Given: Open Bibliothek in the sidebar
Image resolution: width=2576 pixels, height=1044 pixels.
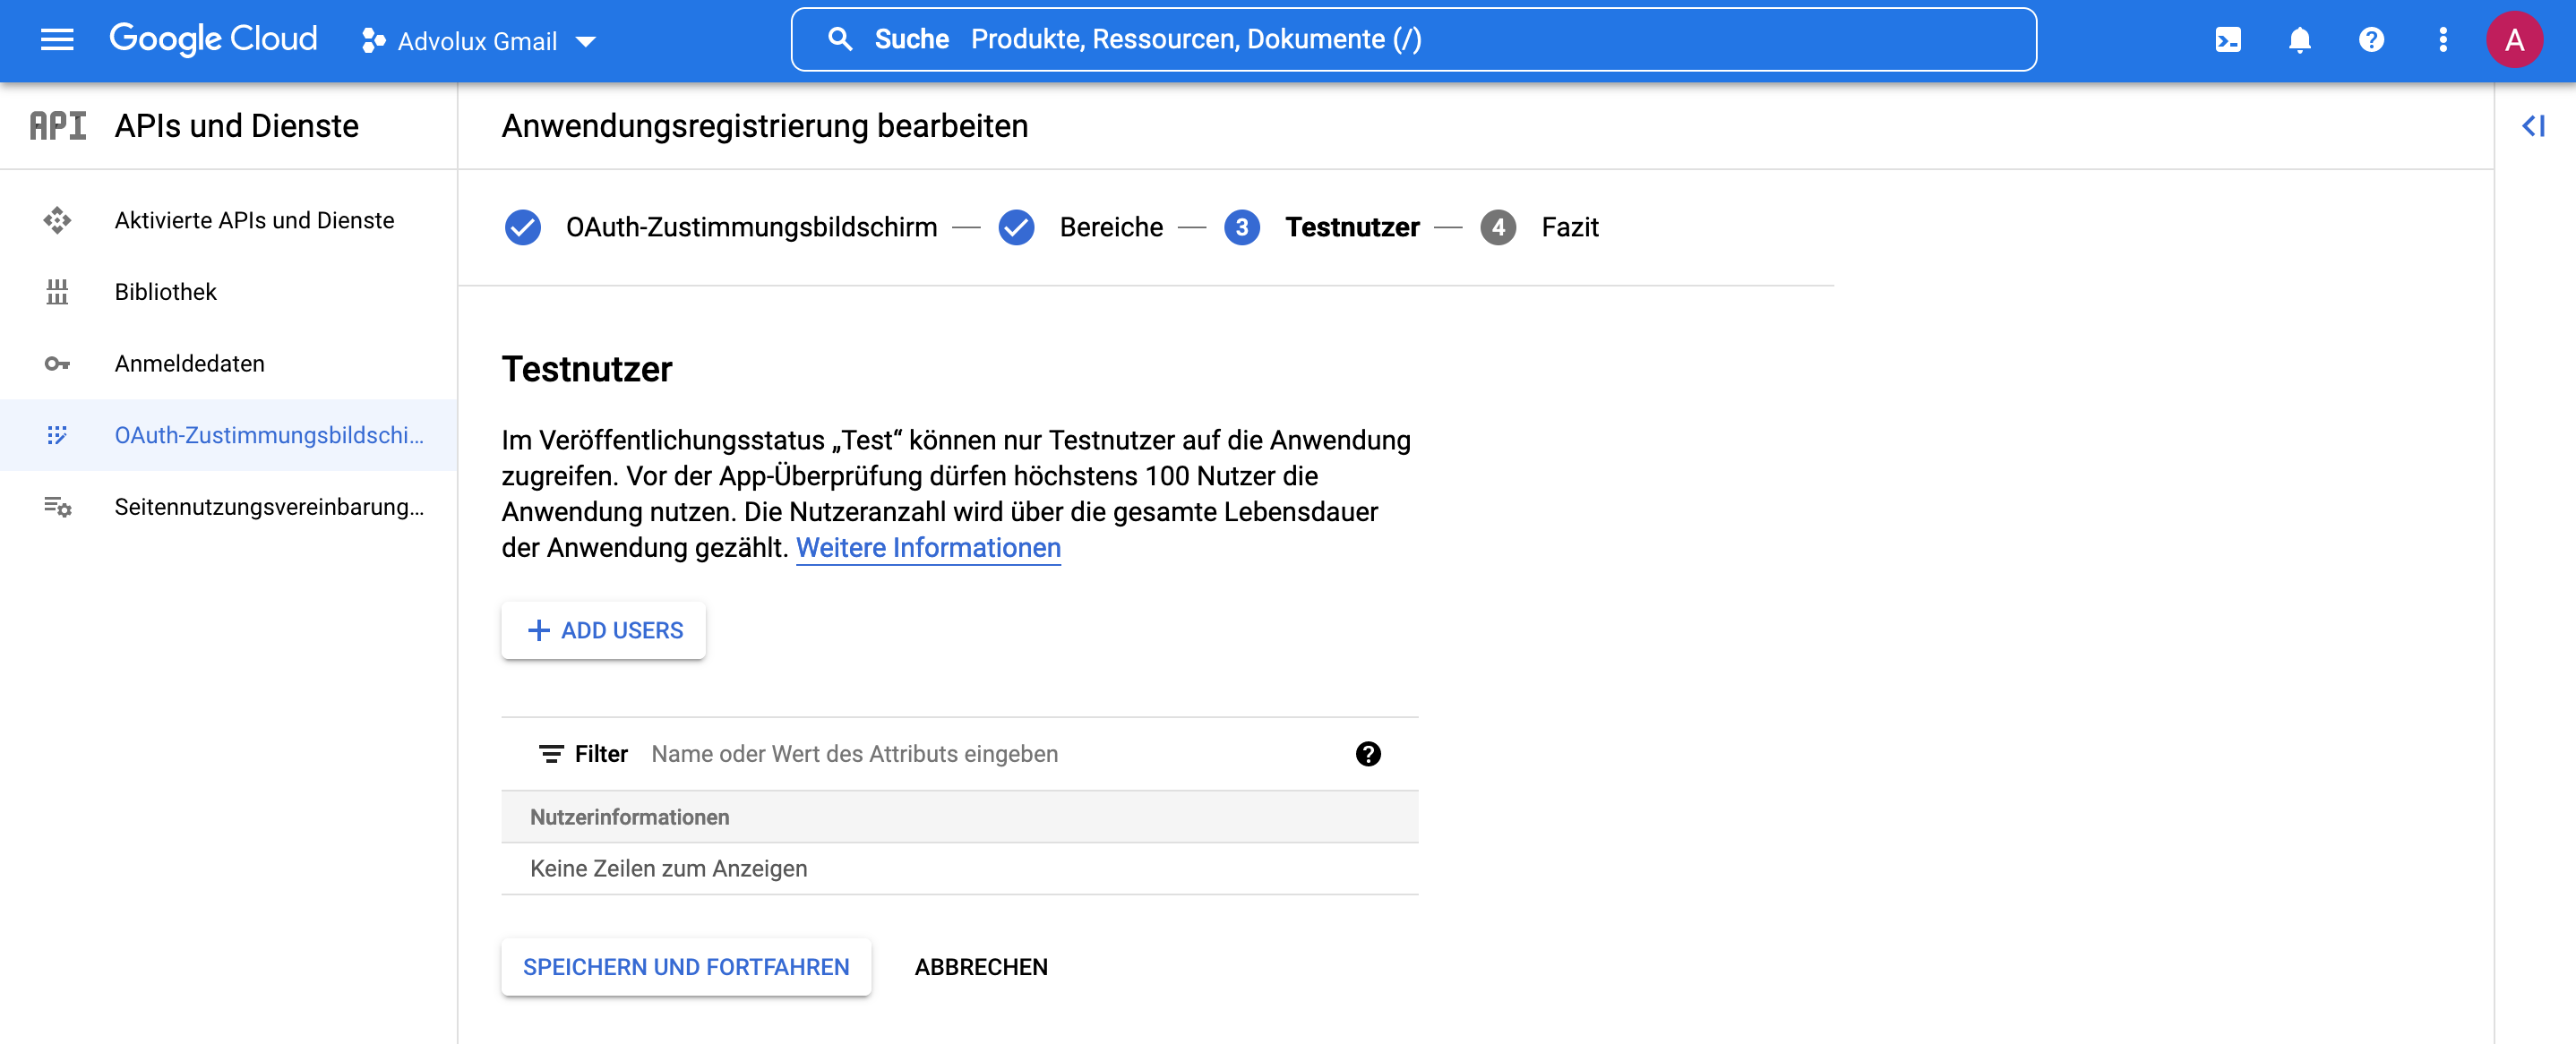Looking at the screenshot, I should coord(228,292).
